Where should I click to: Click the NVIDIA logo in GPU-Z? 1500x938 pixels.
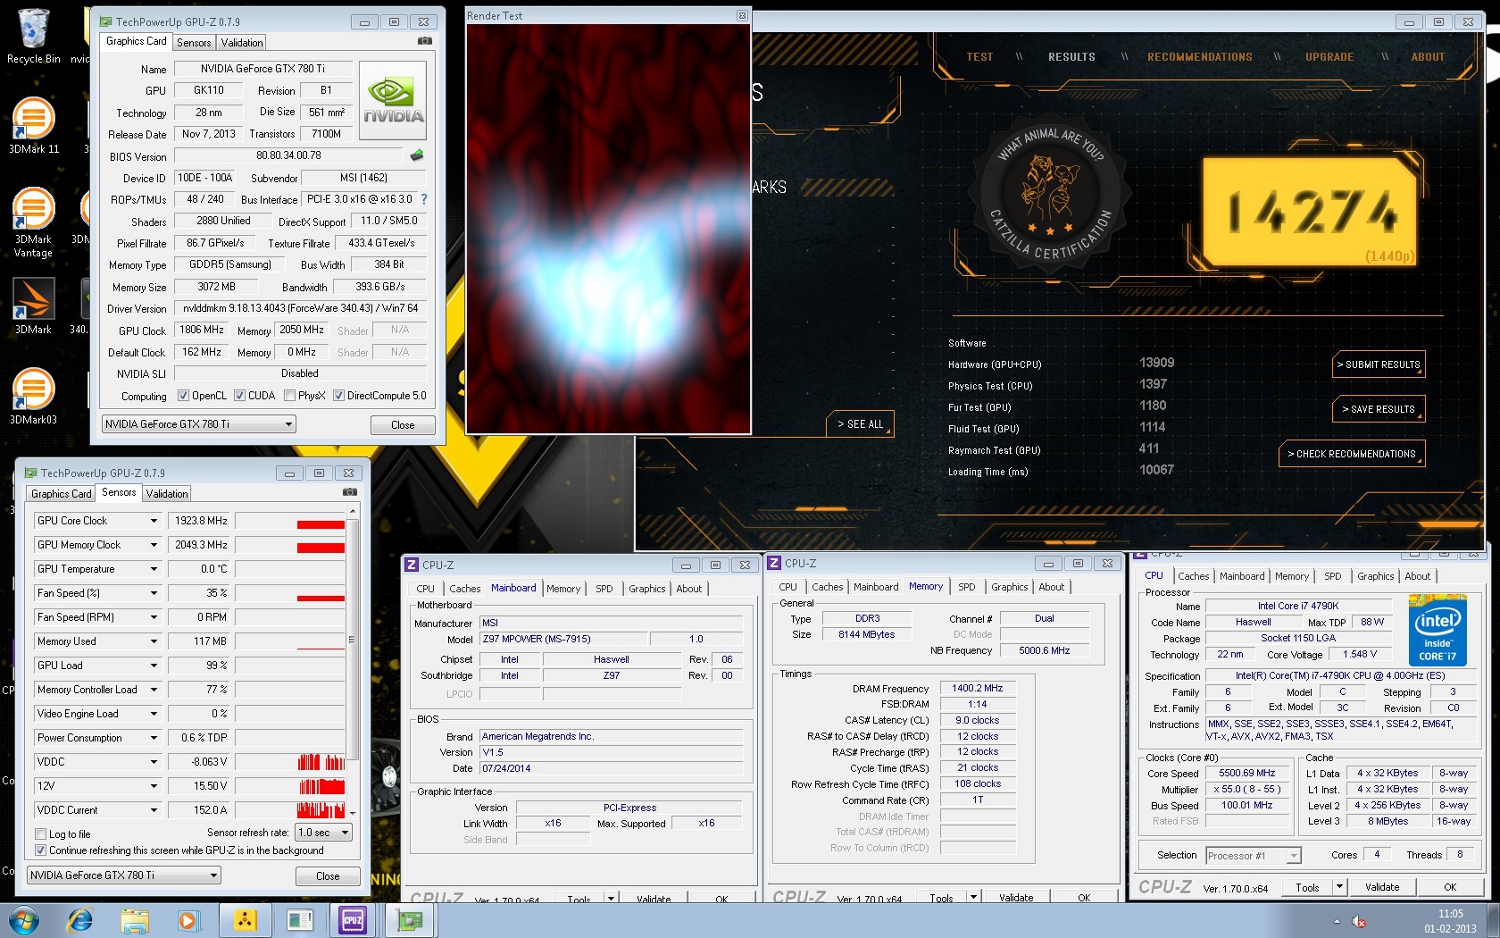393,100
